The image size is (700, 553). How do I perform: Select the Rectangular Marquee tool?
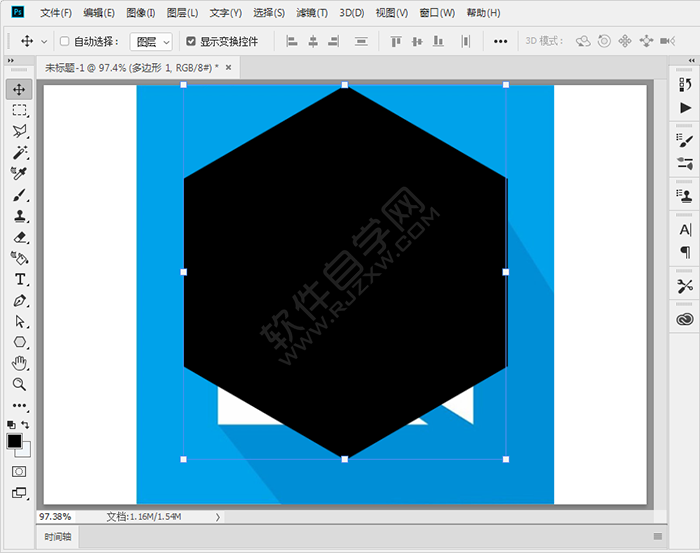click(19, 110)
